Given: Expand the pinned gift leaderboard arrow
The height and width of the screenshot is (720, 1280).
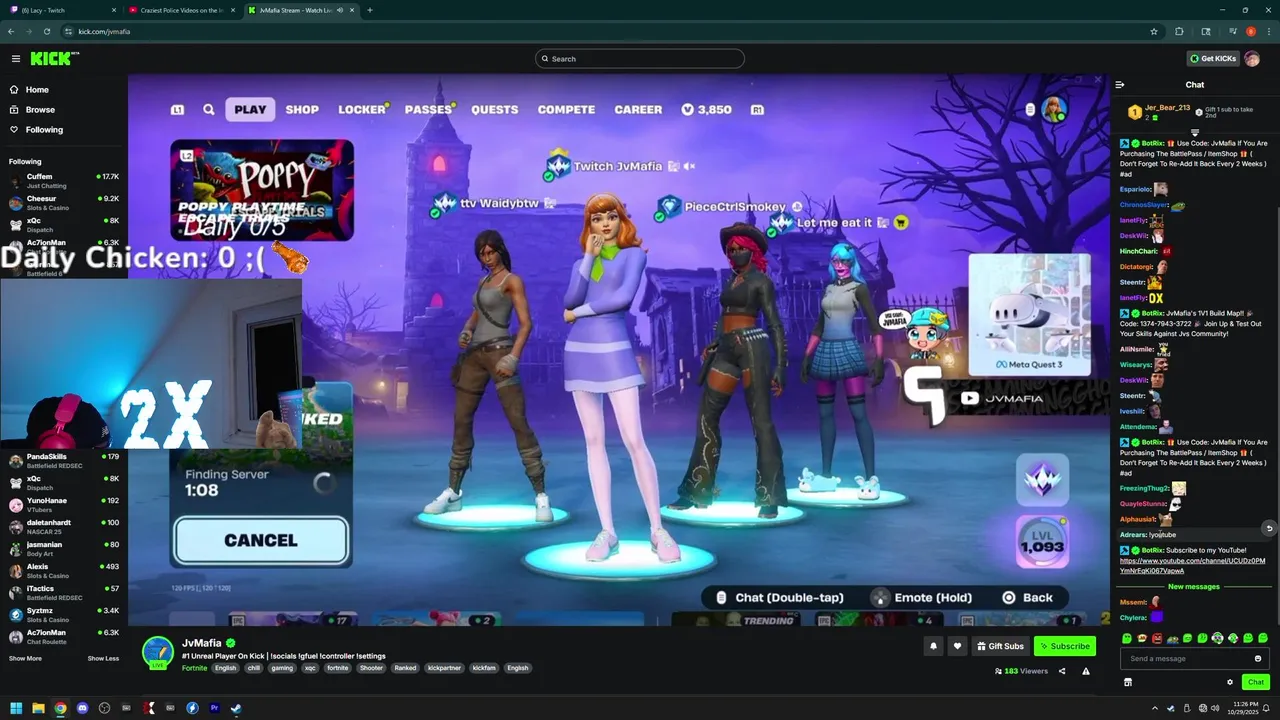Looking at the screenshot, I should click(1195, 132).
